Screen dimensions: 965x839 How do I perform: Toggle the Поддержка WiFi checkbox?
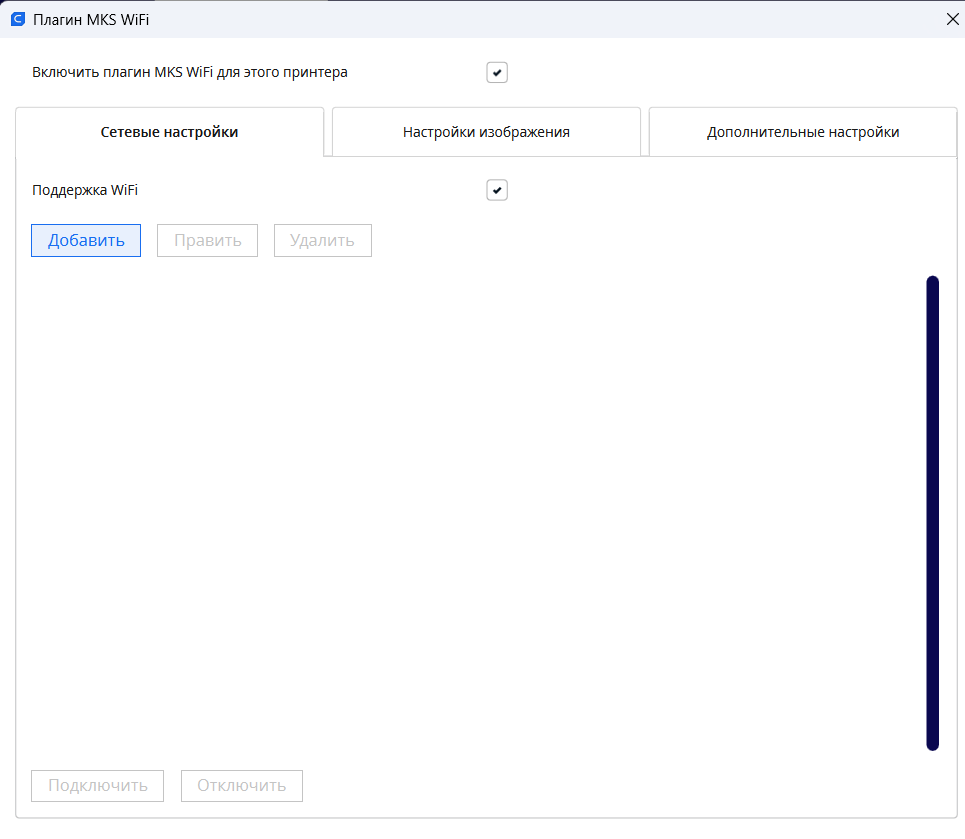click(x=497, y=190)
